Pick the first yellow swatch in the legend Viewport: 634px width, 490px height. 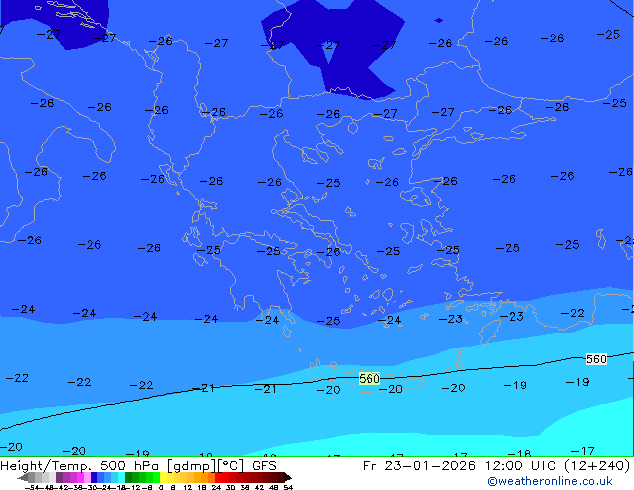pos(164,477)
